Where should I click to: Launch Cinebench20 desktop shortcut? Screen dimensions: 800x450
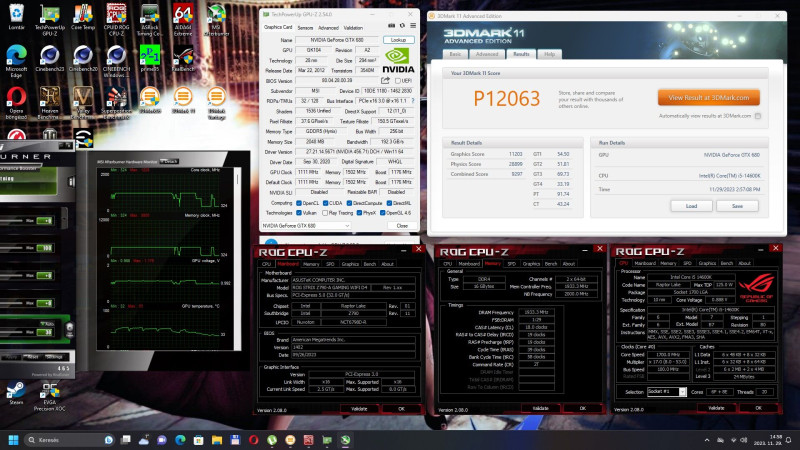click(83, 59)
